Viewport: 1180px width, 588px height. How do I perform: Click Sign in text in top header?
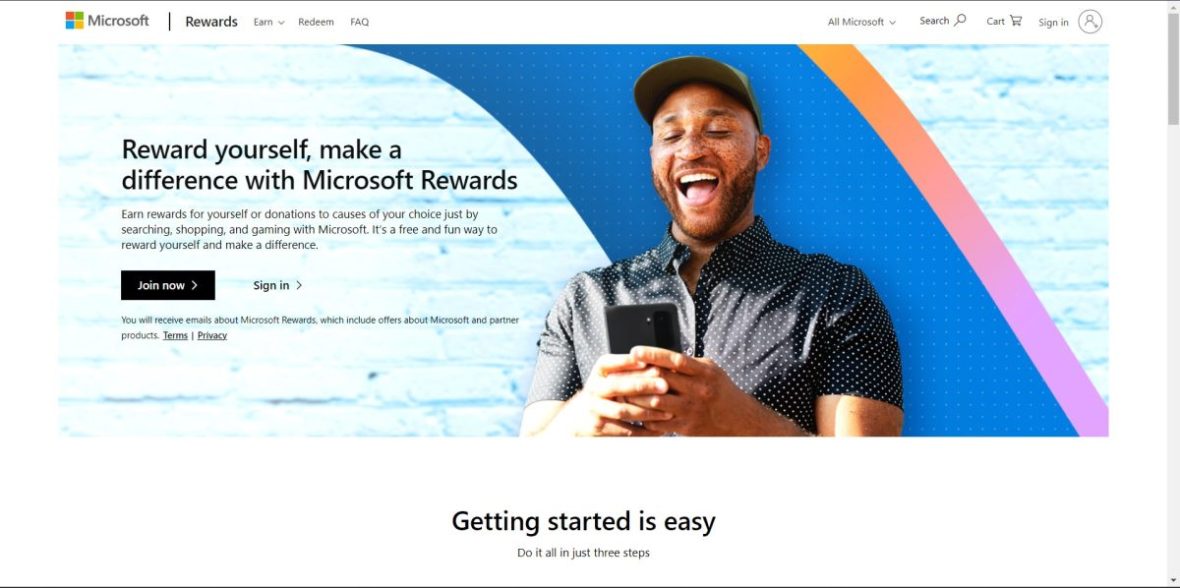coord(1053,22)
